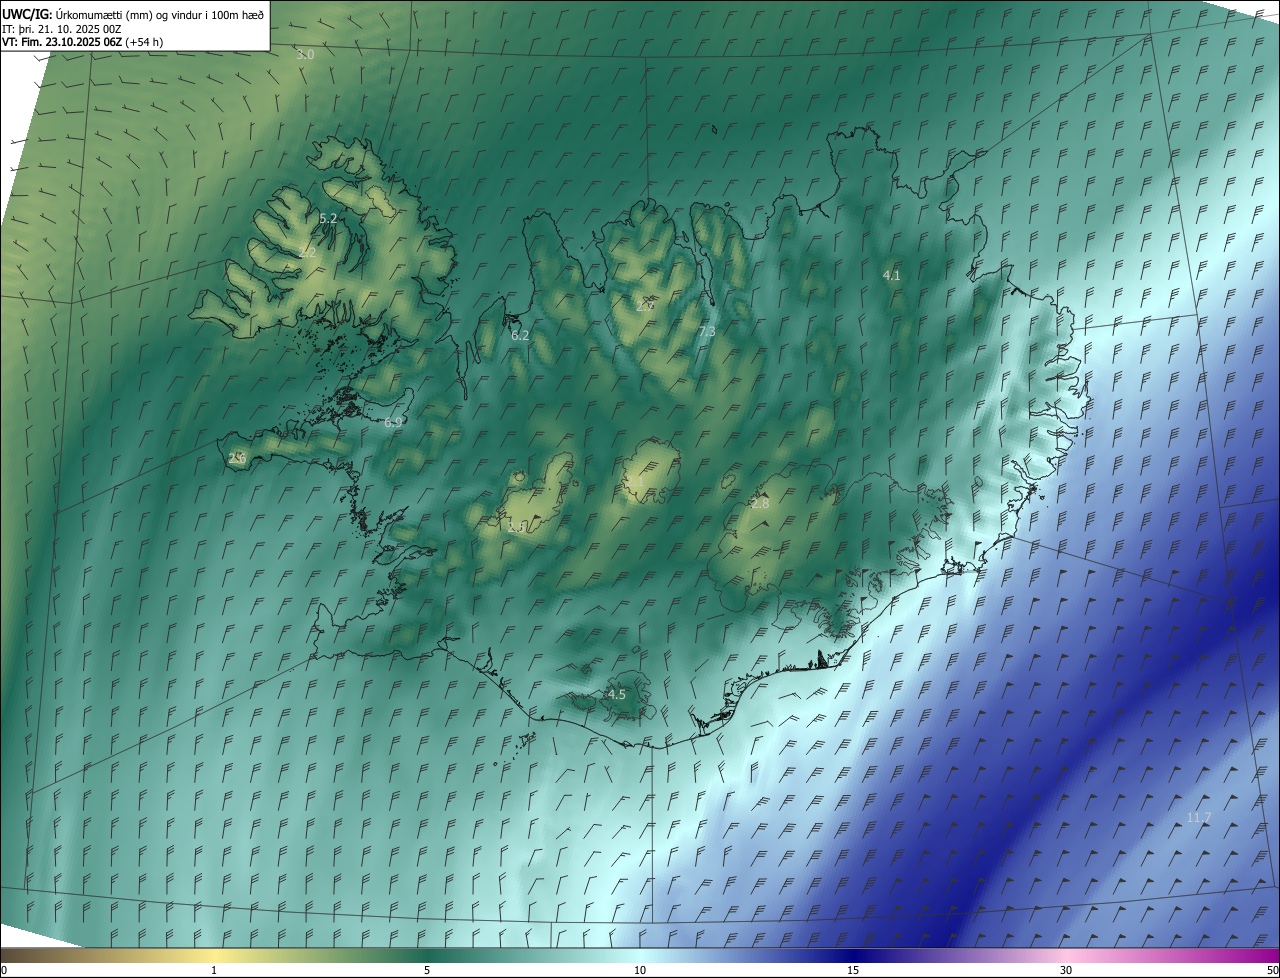
Task: Click the 6.2 value label
Action: (520, 336)
